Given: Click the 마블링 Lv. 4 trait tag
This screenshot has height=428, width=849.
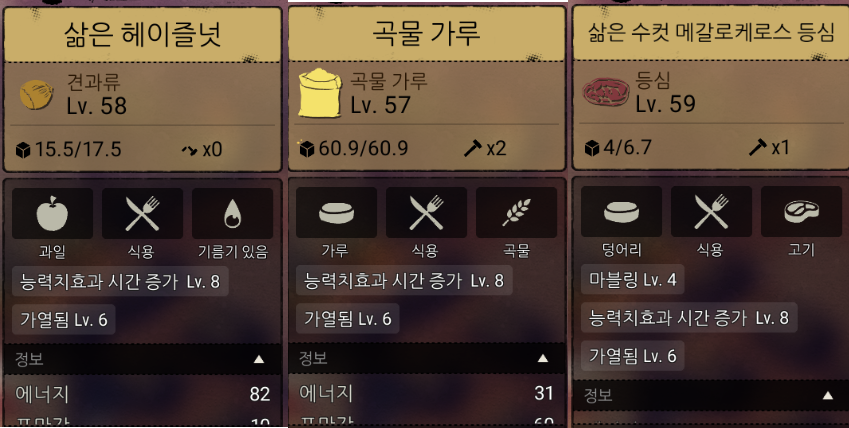Looking at the screenshot, I should coord(632,280).
